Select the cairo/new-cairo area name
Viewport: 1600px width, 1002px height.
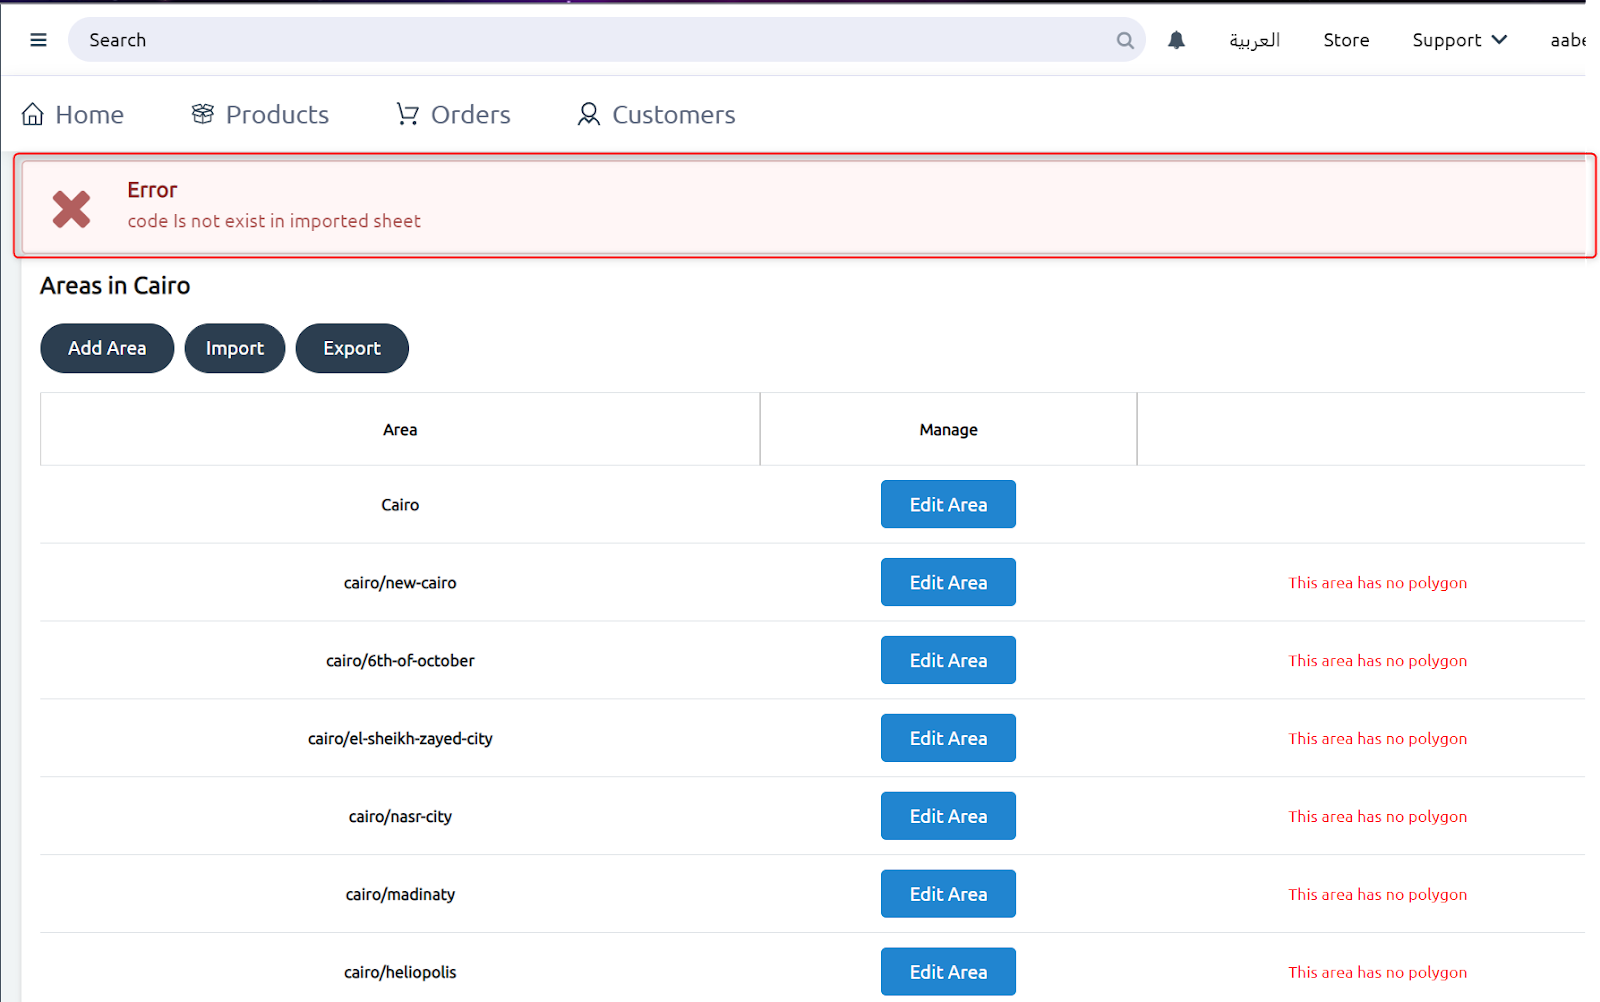coord(400,583)
